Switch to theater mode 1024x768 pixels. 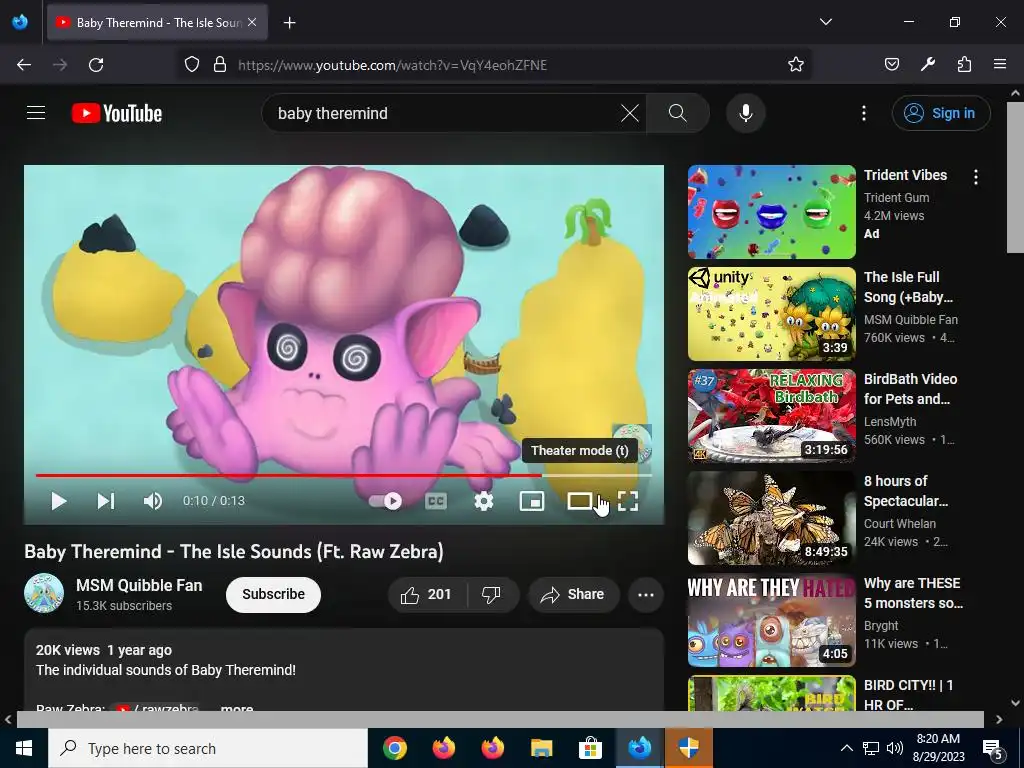coord(580,501)
